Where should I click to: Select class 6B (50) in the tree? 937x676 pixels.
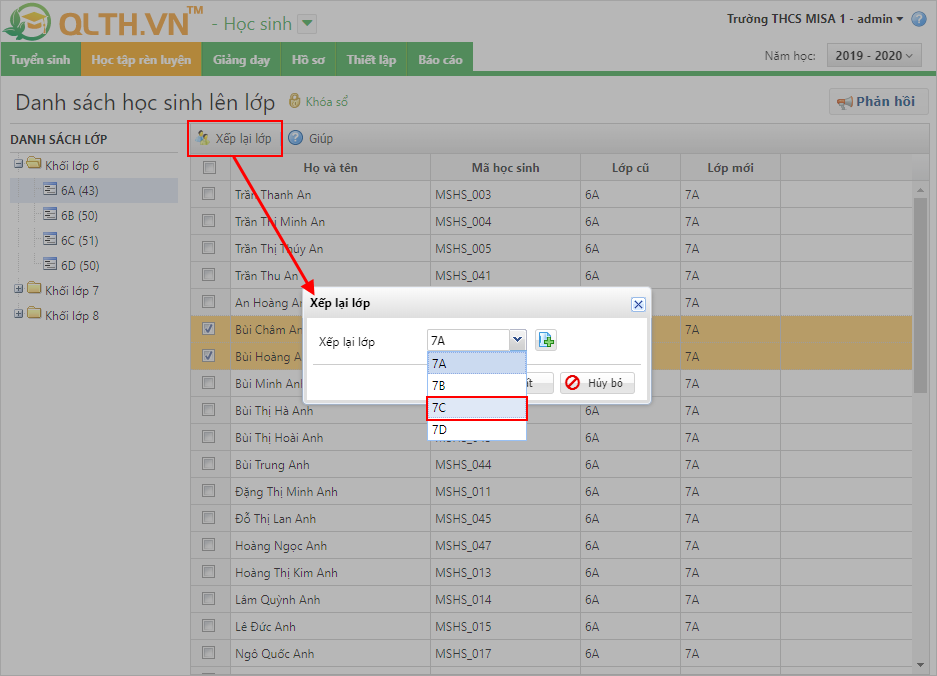79,215
